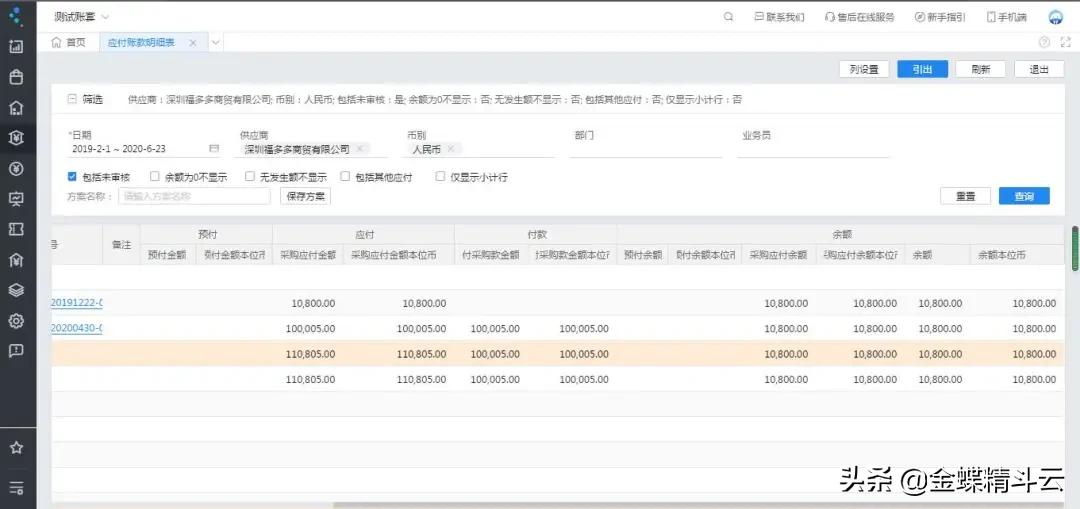
Task: Click the 退出 exit button
Action: pyautogui.click(x=1039, y=70)
